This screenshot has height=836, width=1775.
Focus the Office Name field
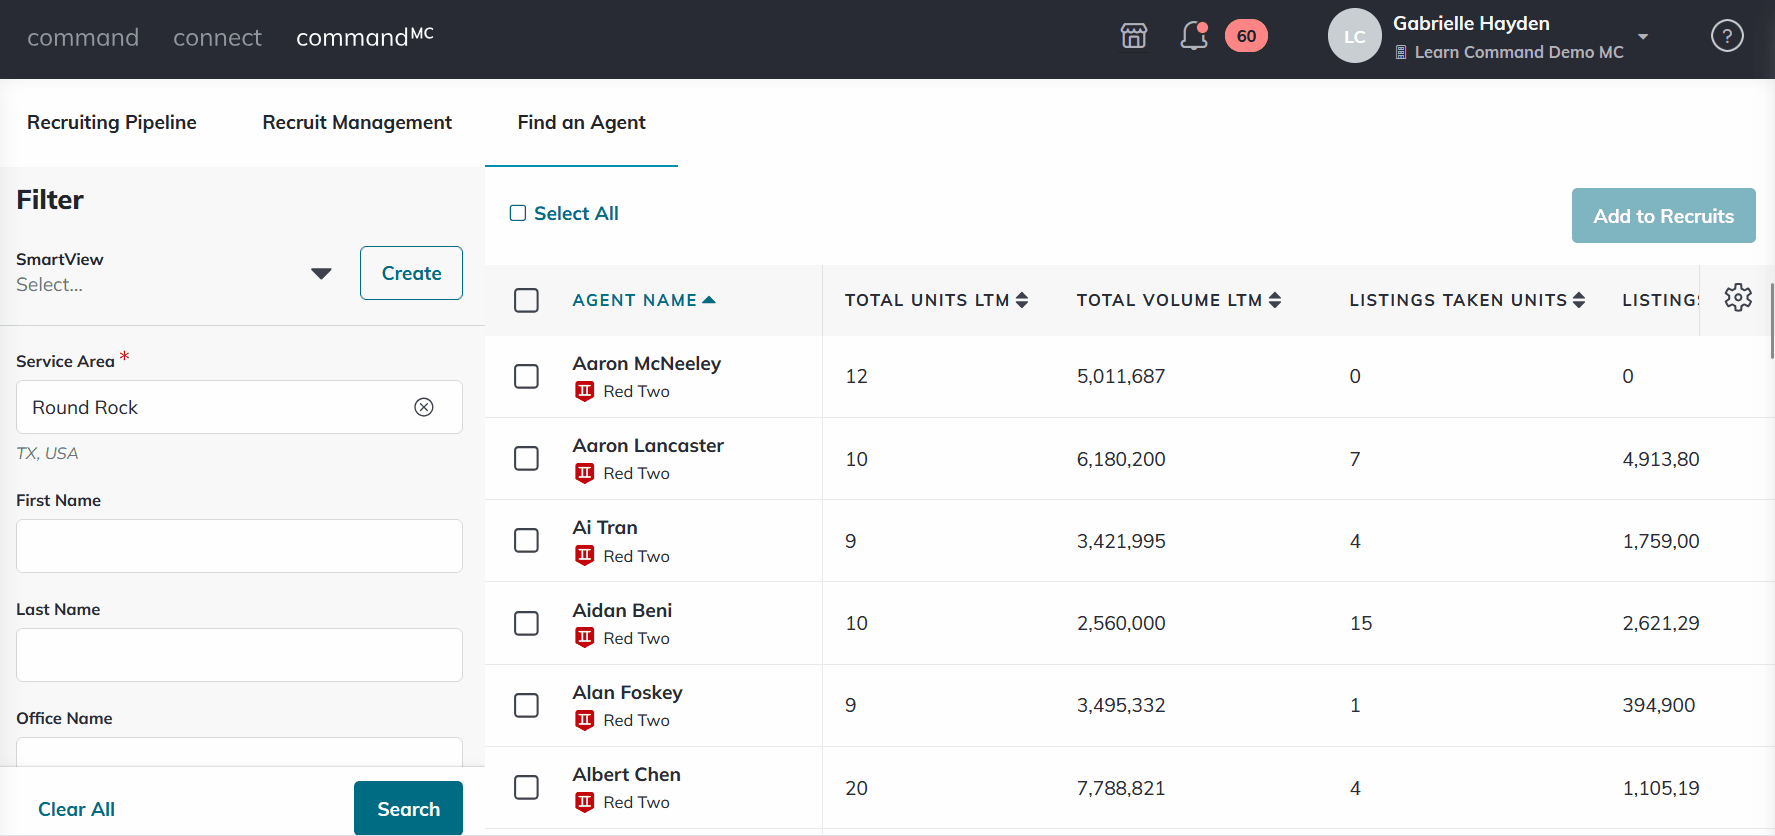point(239,752)
